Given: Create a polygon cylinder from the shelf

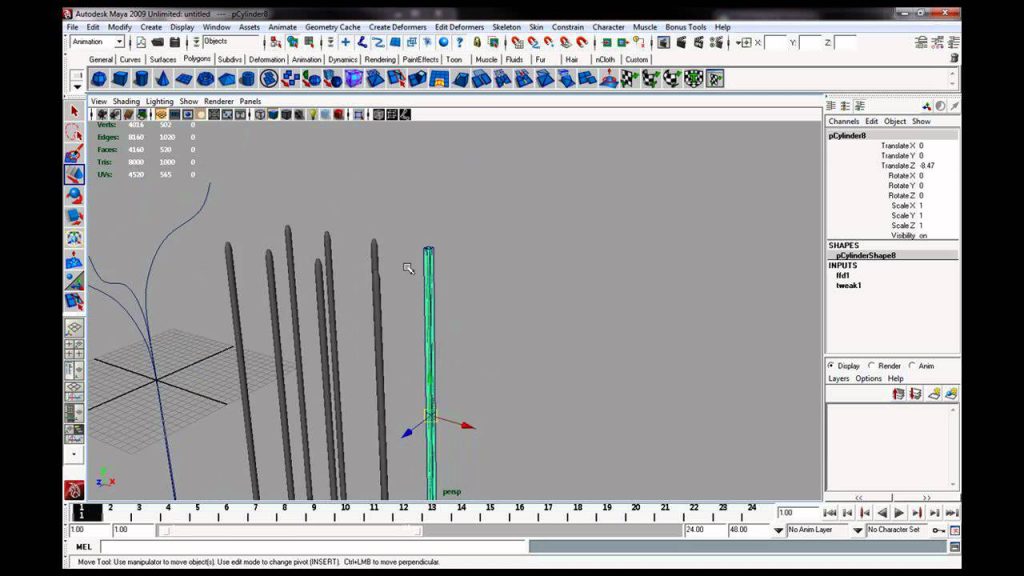Looking at the screenshot, I should pyautogui.click(x=141, y=79).
